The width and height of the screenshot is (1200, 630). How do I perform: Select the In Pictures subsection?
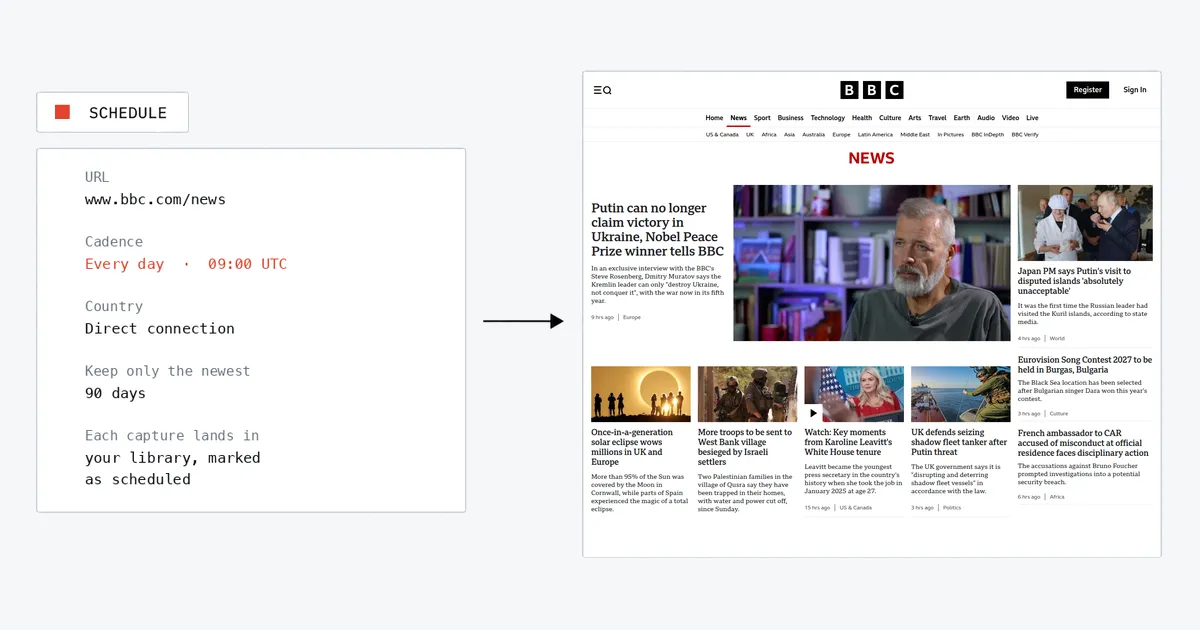pyautogui.click(x=951, y=134)
